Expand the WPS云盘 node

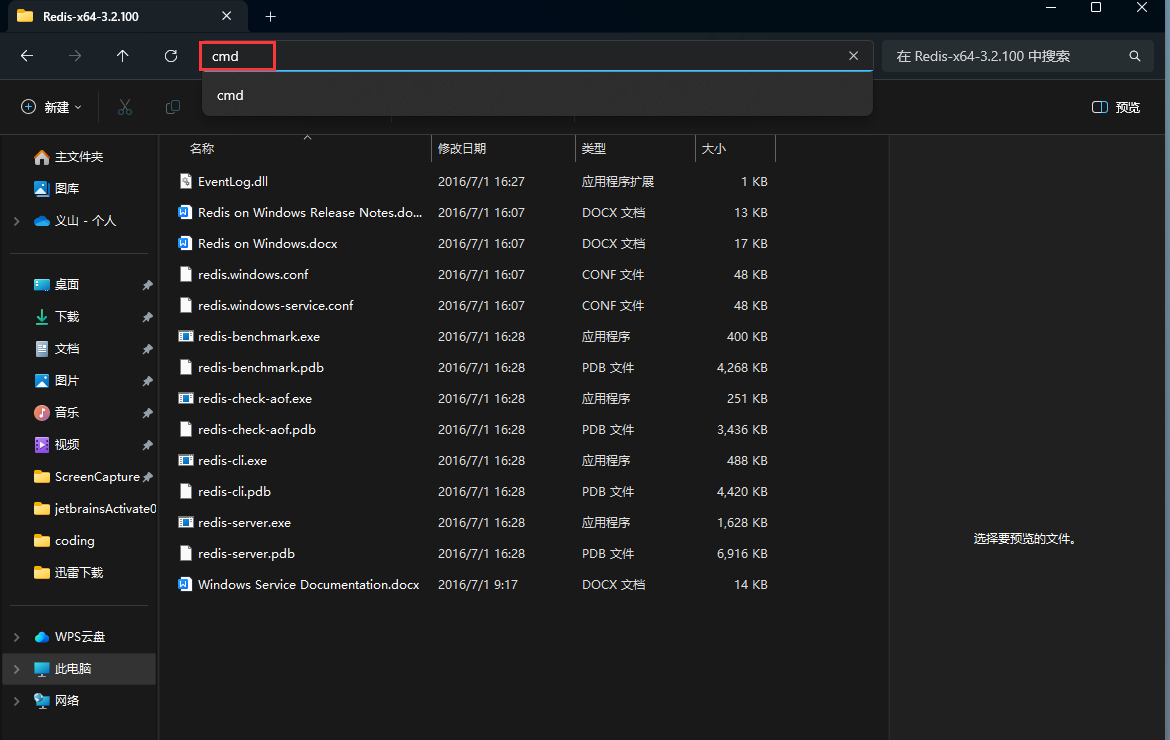coord(16,637)
